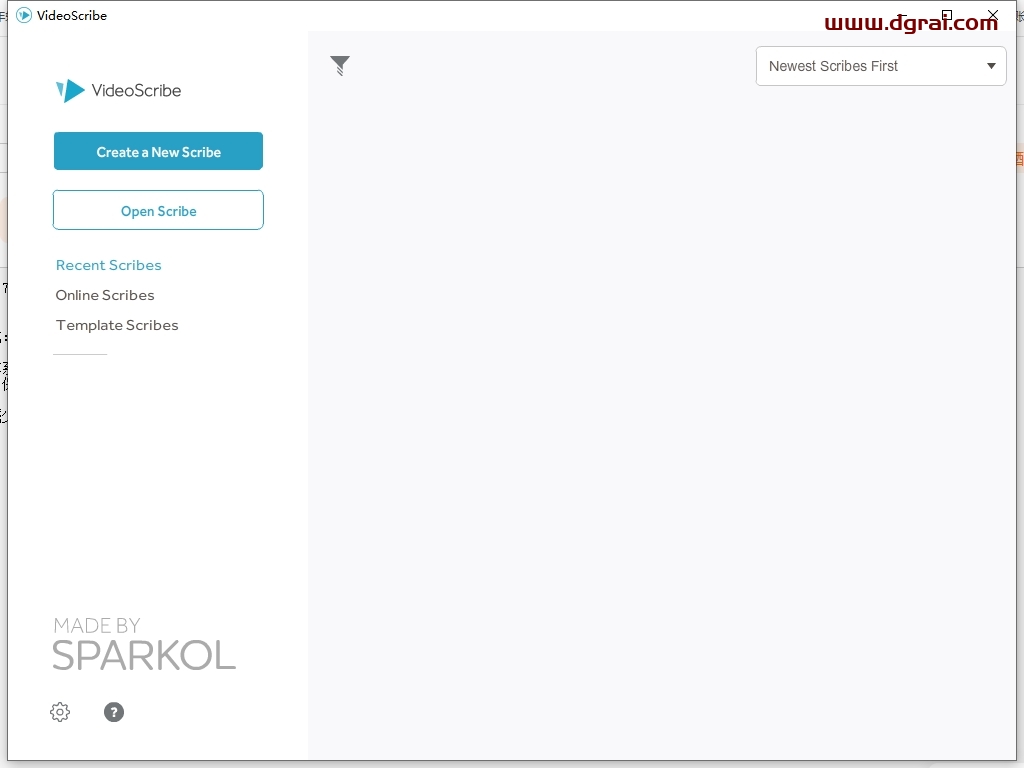Select Recent Scribes in sidebar
This screenshot has width=1024, height=768.
click(108, 265)
